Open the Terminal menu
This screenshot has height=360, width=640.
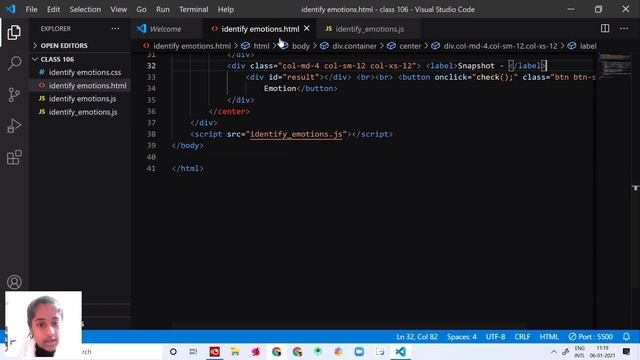(x=193, y=9)
